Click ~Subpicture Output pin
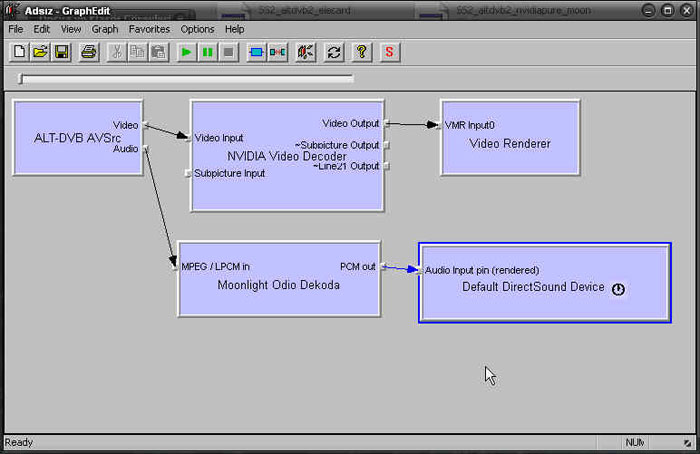Screen dimensions: 700x454 pos(387,145)
